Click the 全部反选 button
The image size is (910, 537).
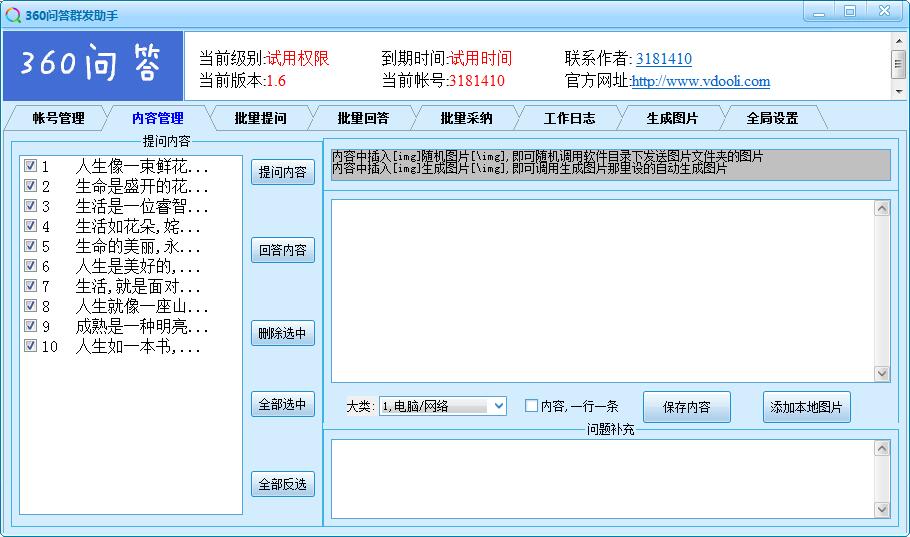pos(282,485)
